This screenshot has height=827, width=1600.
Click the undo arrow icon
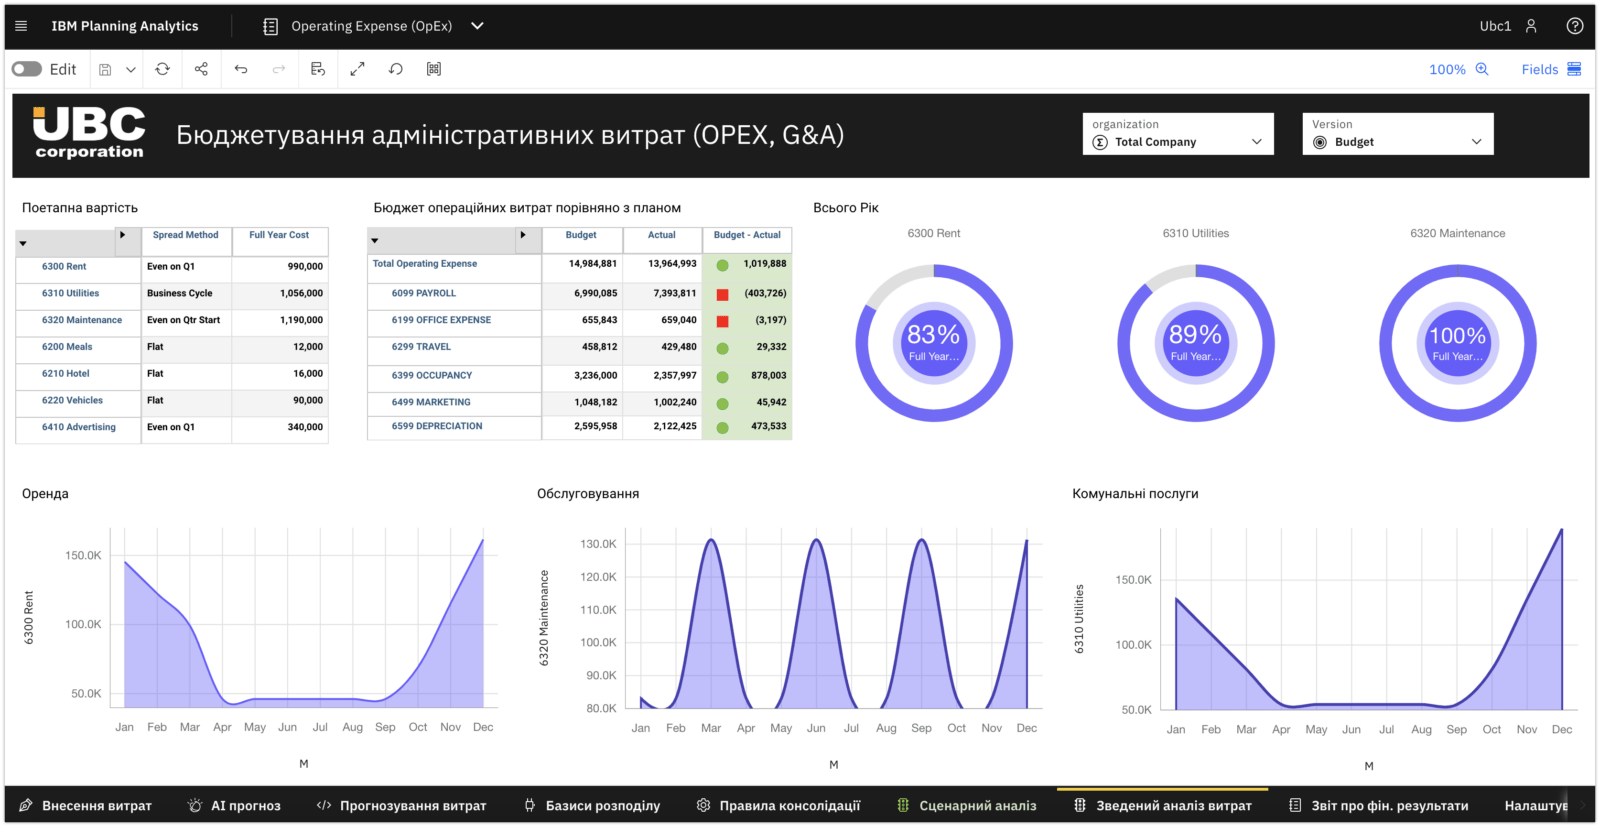coord(241,69)
